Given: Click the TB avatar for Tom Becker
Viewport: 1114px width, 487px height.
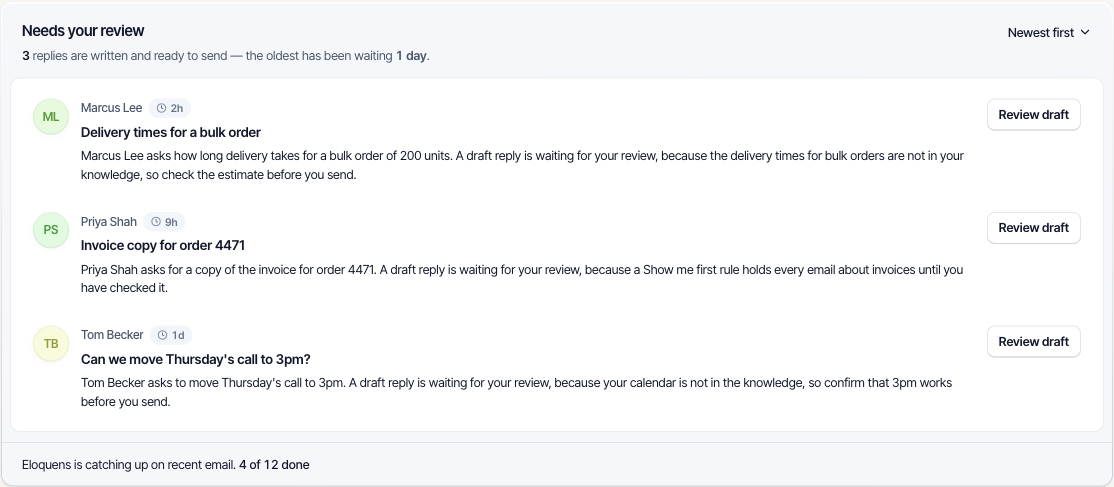Looking at the screenshot, I should [51, 344].
